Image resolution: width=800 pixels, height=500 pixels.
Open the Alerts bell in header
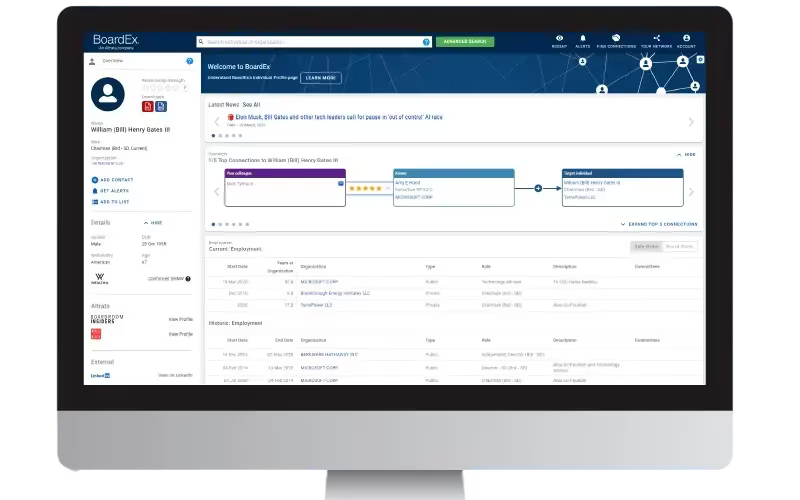point(583,38)
